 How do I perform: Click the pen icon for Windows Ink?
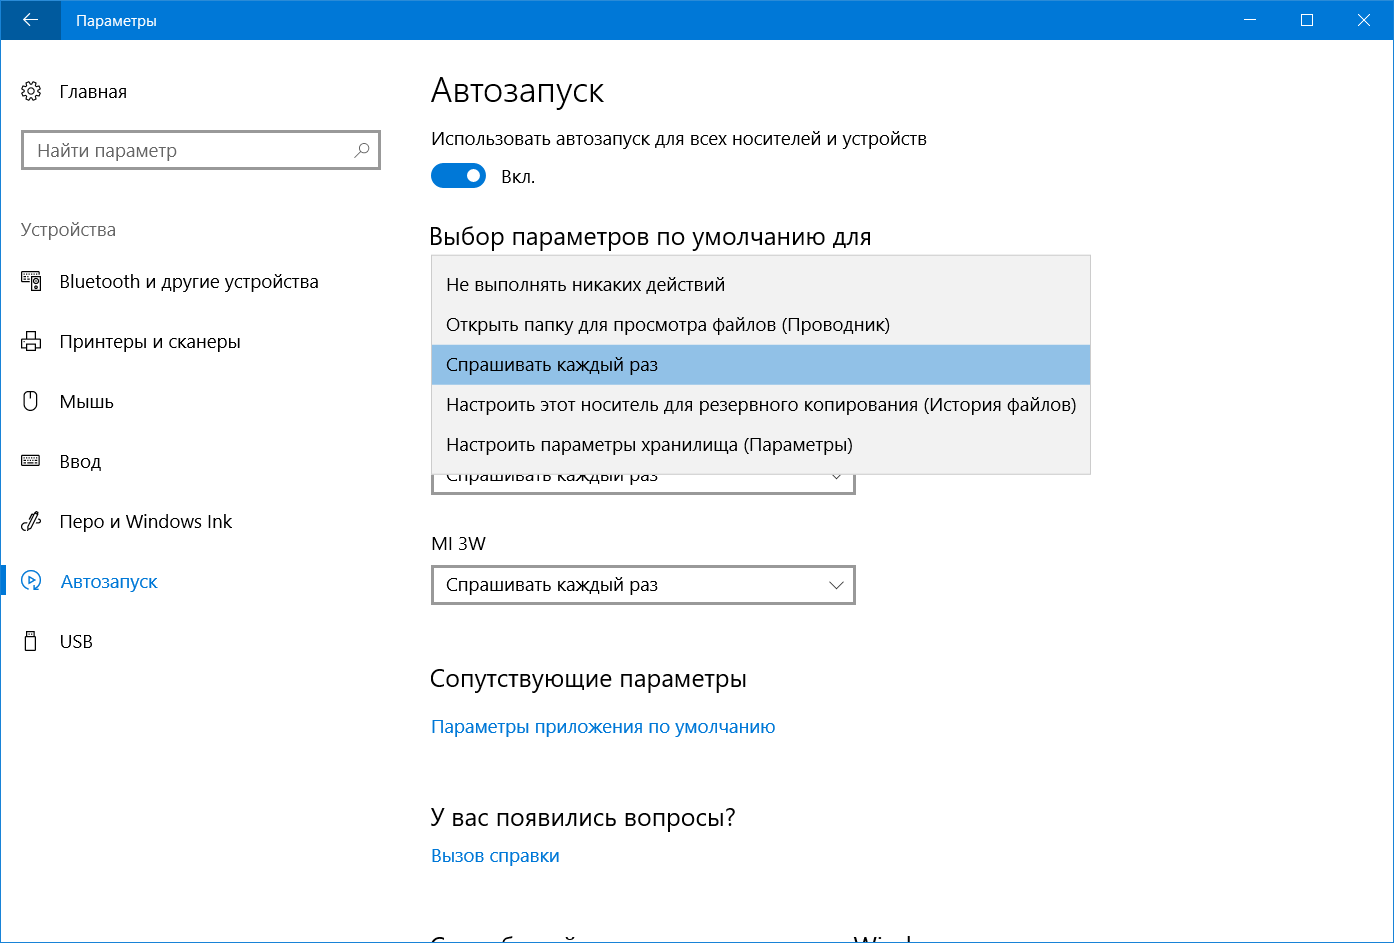click(31, 522)
